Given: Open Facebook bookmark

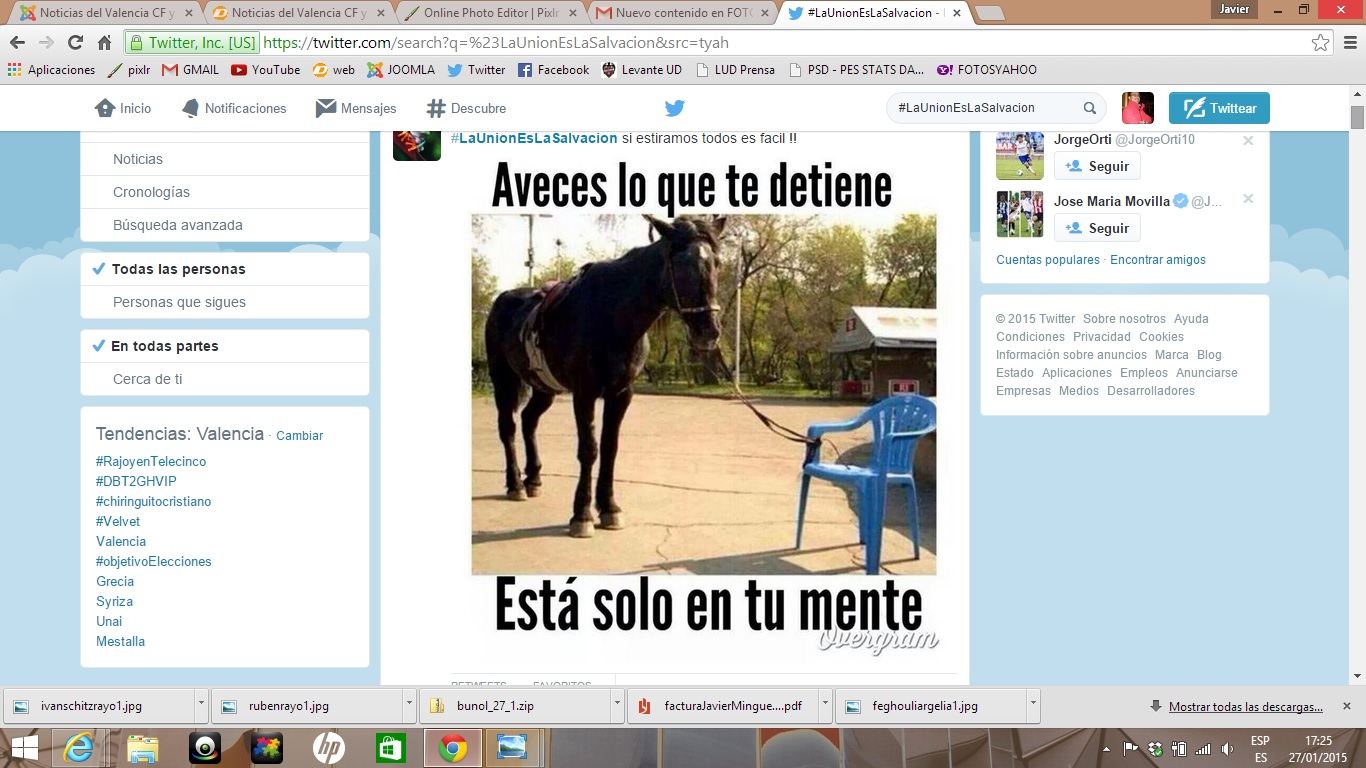Looking at the screenshot, I should (553, 70).
